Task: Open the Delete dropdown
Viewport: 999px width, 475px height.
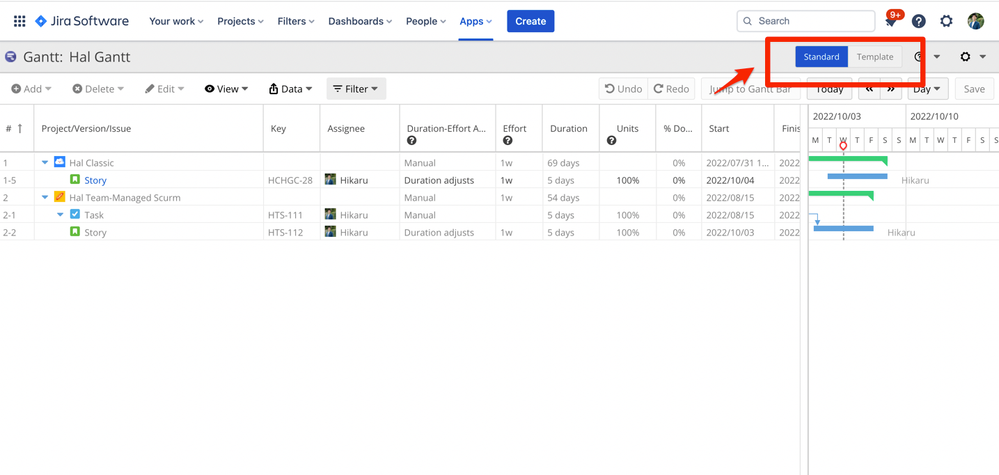Action: pos(98,89)
